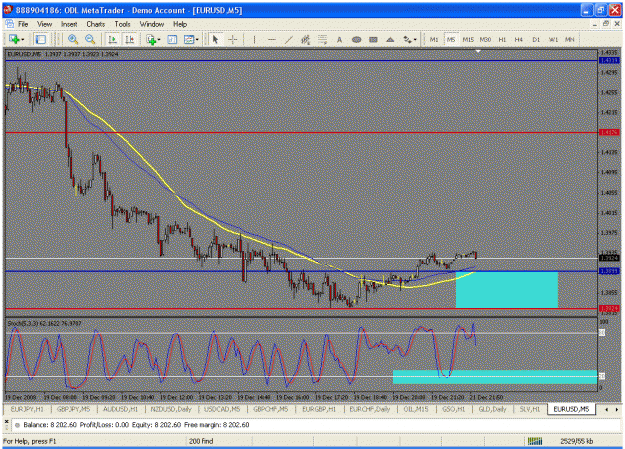Click the Arrows objects icon
This screenshot has width=625, height=449.
(407, 39)
